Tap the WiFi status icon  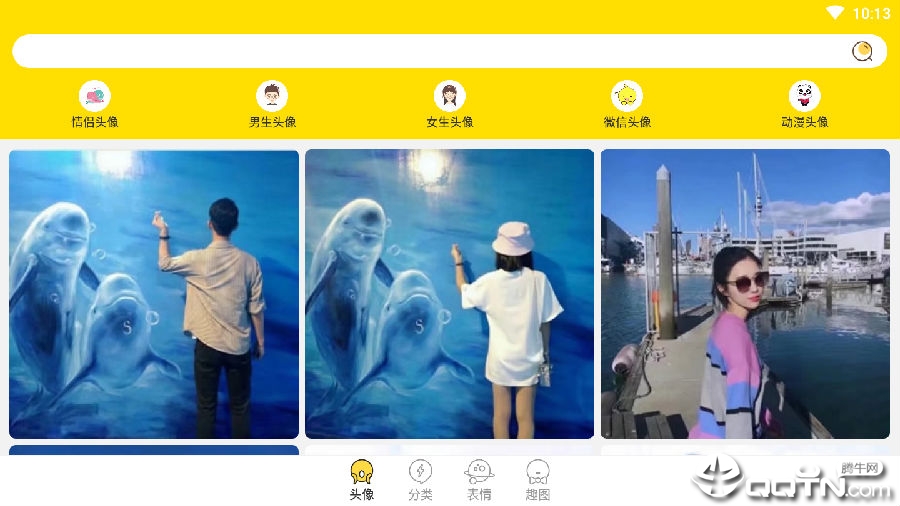tap(835, 13)
